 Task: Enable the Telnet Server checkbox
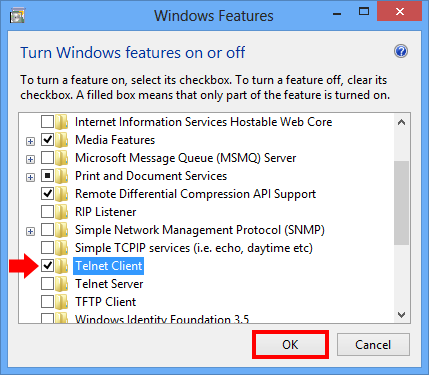(47, 284)
